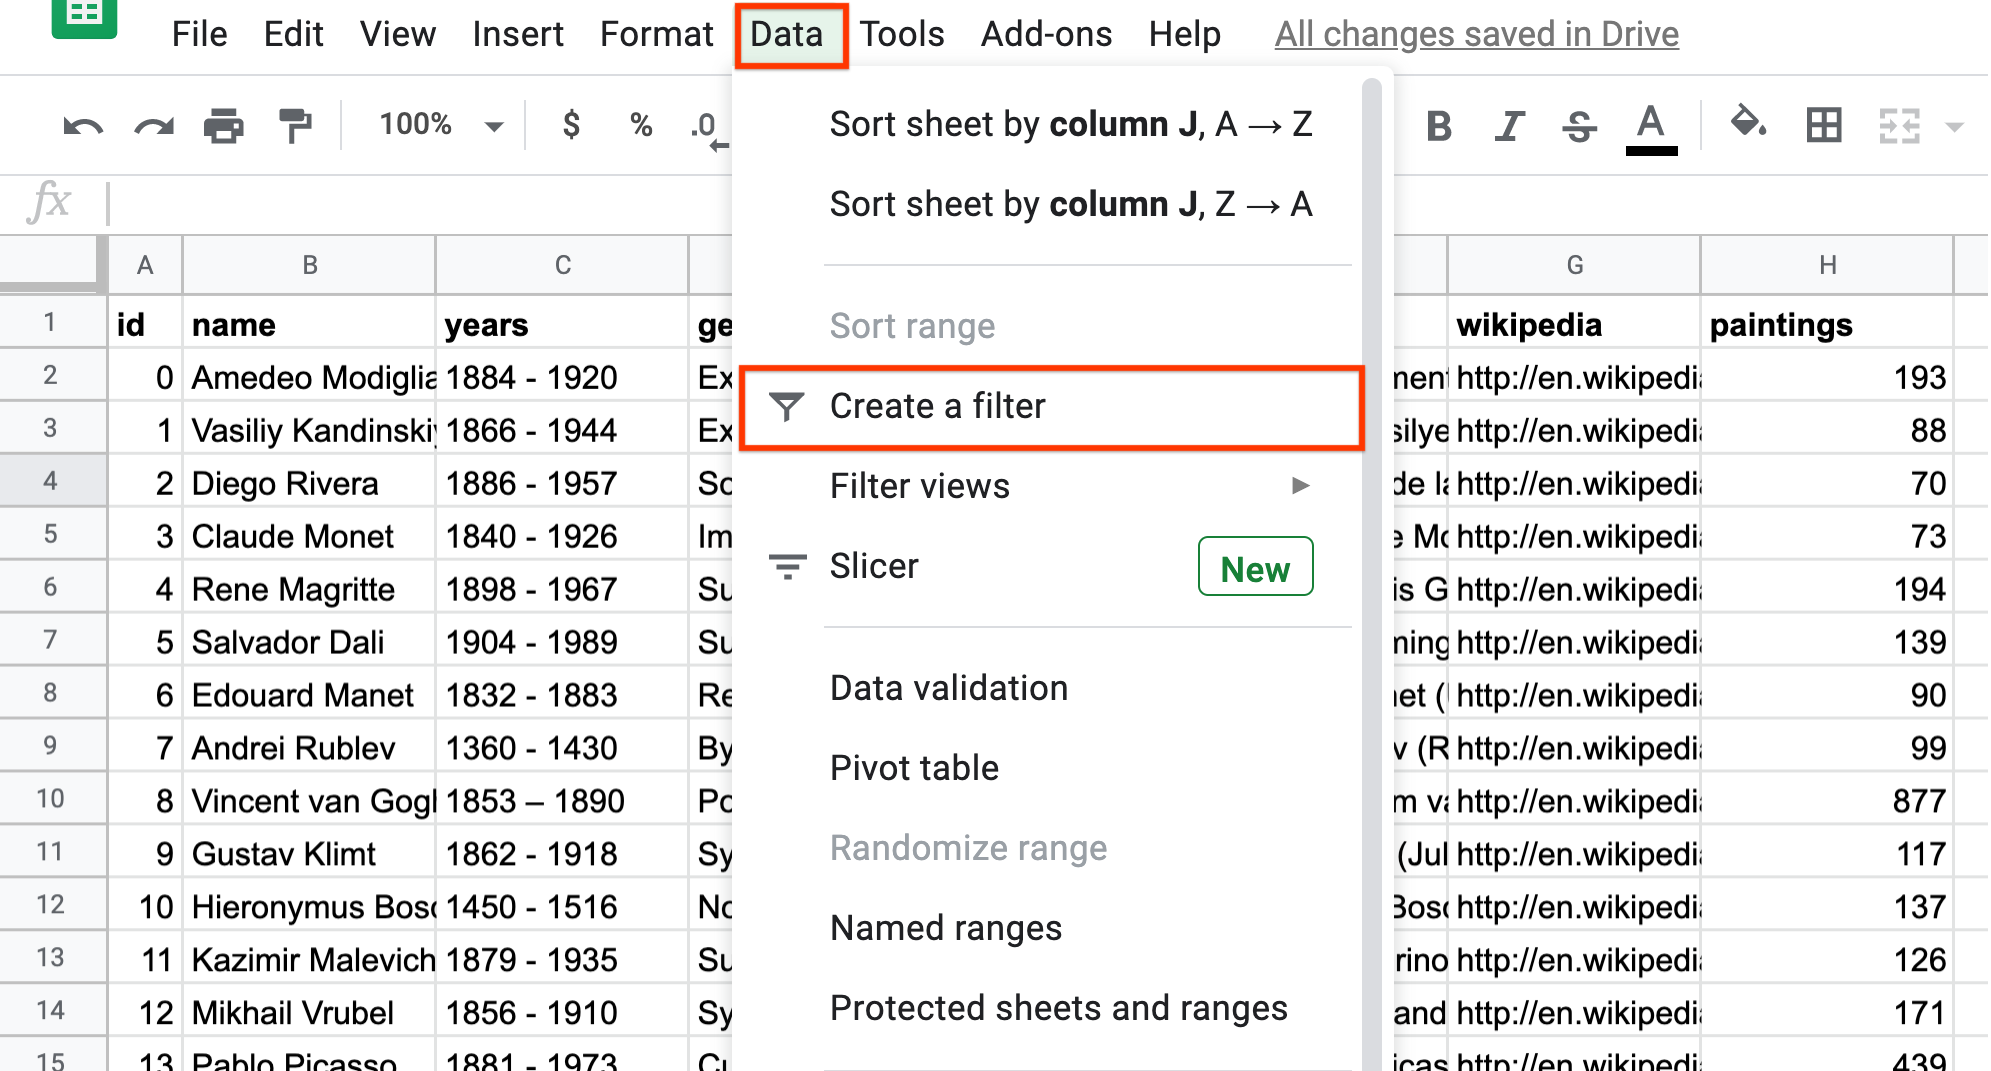Open the Edit menu

pos(293,34)
